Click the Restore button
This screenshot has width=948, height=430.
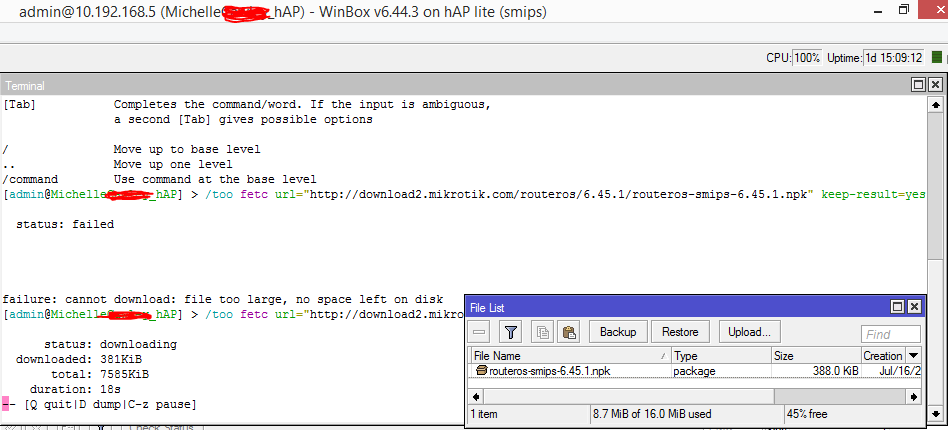(x=680, y=332)
